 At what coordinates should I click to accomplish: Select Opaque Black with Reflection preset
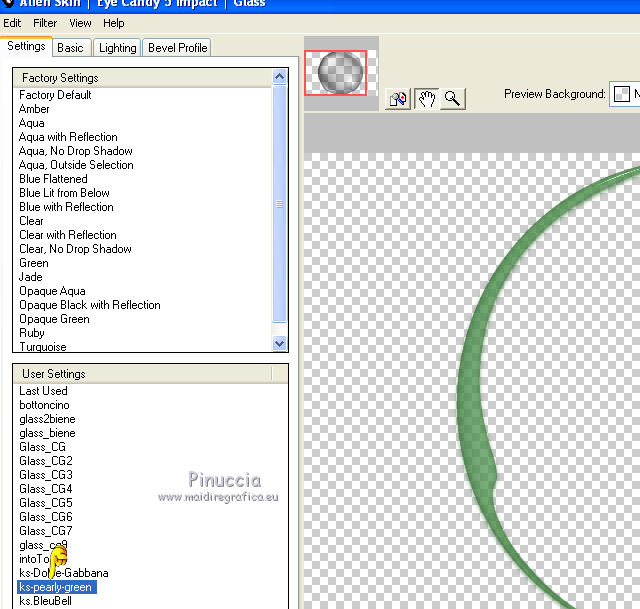89,305
